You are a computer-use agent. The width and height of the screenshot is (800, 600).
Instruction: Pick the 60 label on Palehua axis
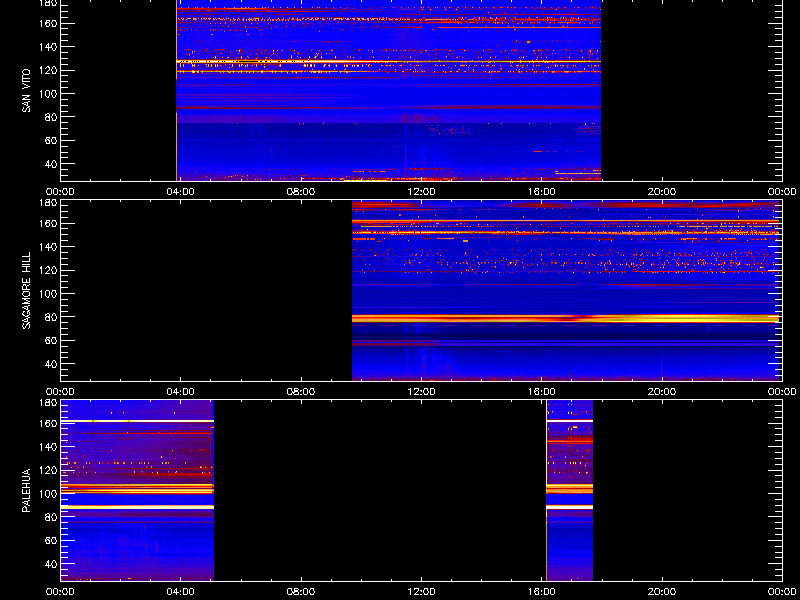pos(49,541)
